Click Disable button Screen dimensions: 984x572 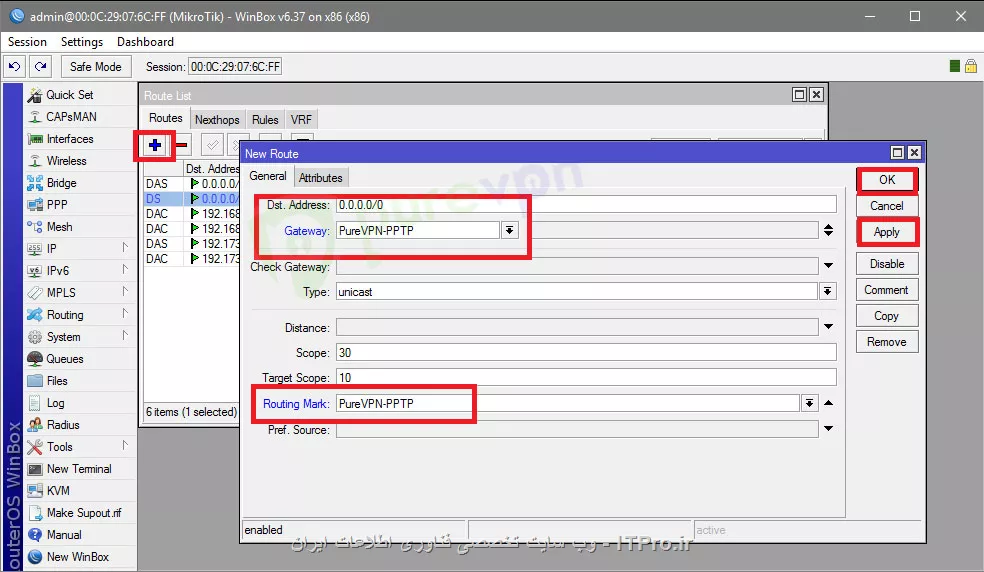887,264
